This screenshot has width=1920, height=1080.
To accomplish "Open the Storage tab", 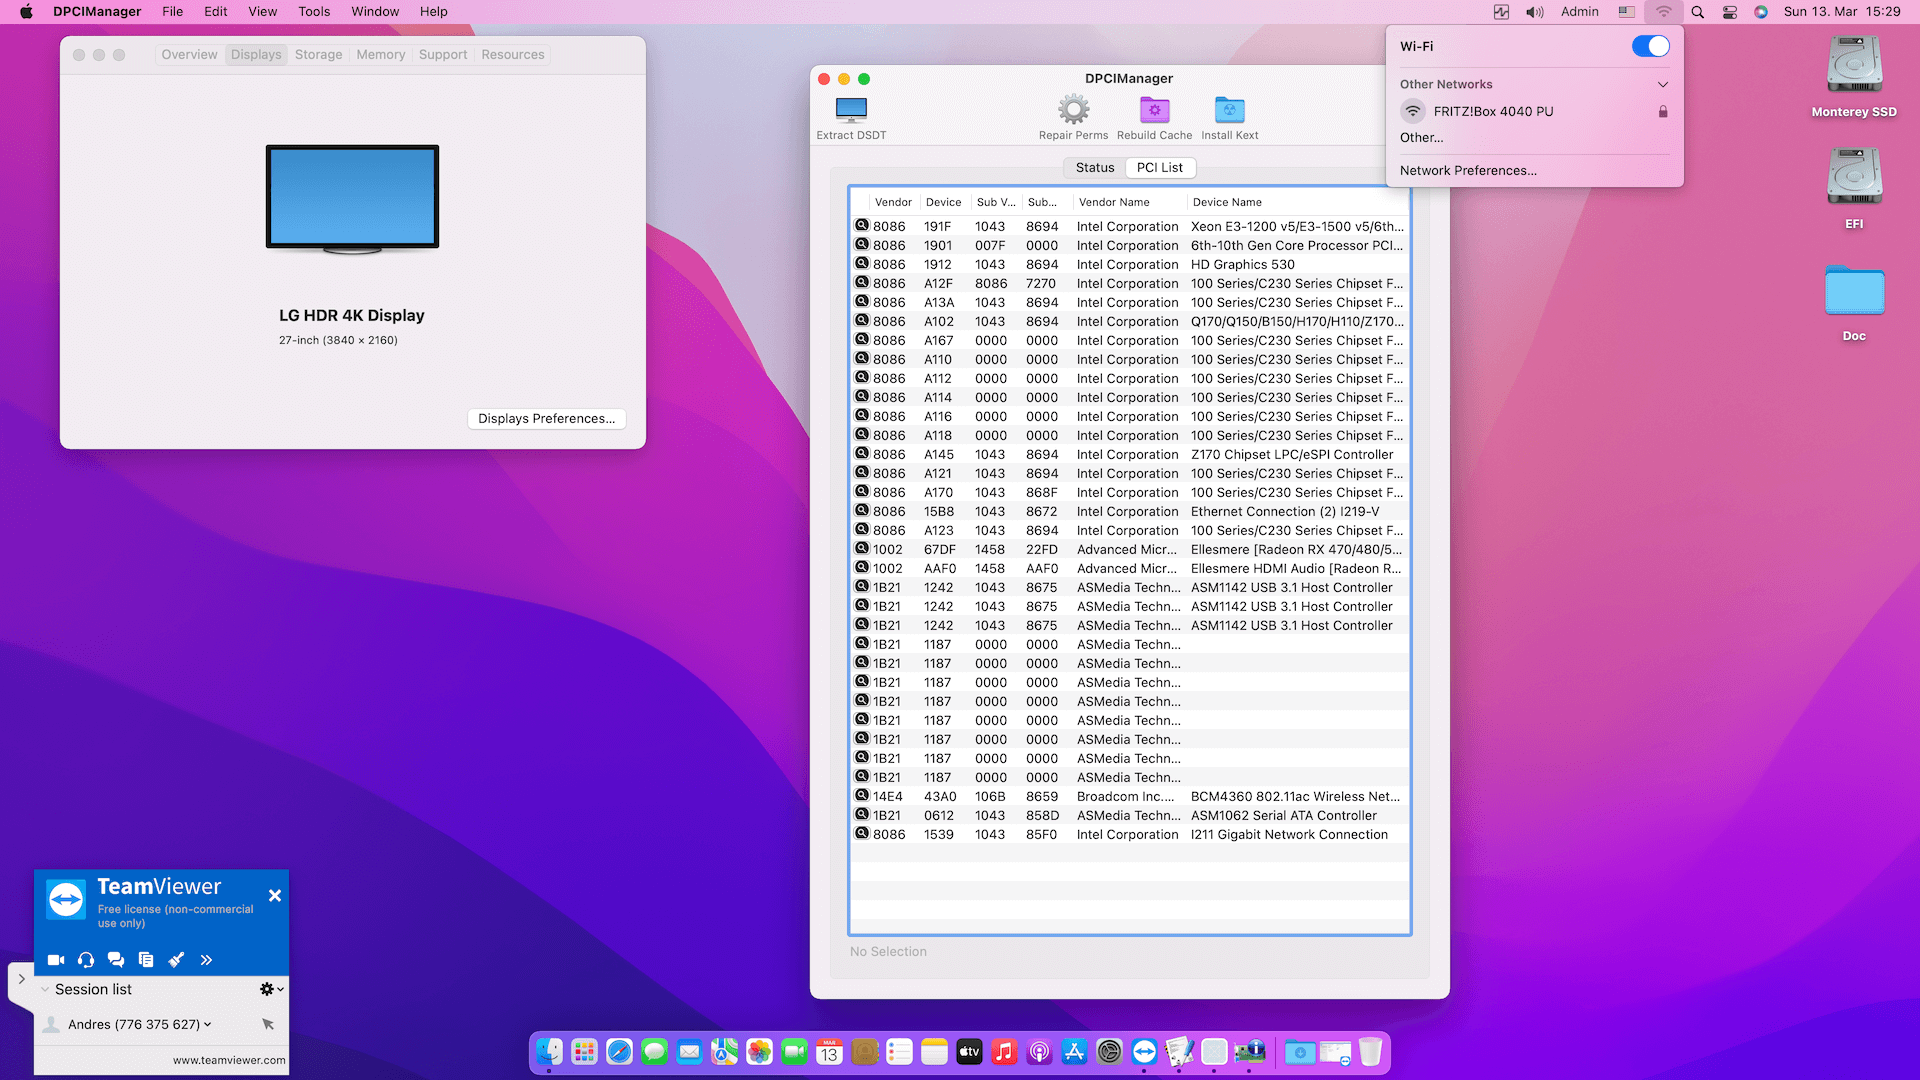I will (x=318, y=55).
